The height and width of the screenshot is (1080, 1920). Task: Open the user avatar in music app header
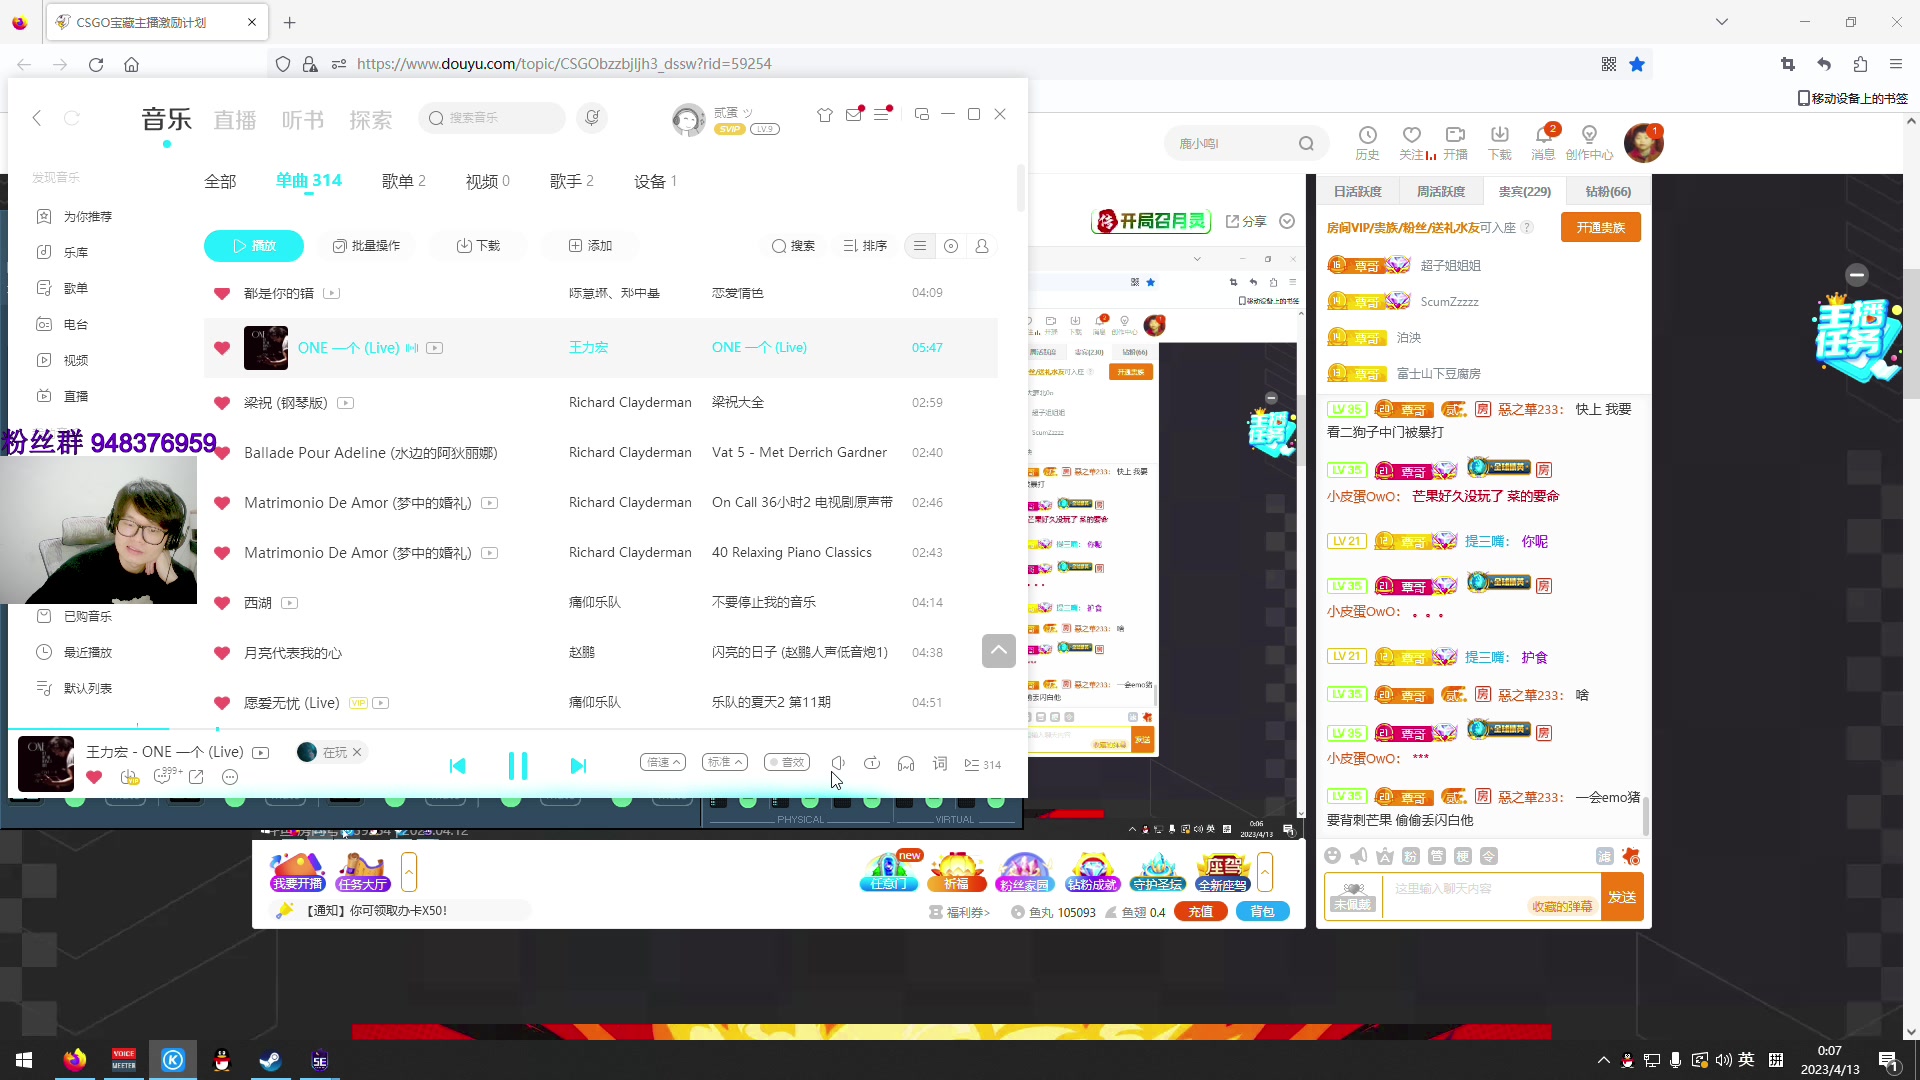[x=688, y=120]
